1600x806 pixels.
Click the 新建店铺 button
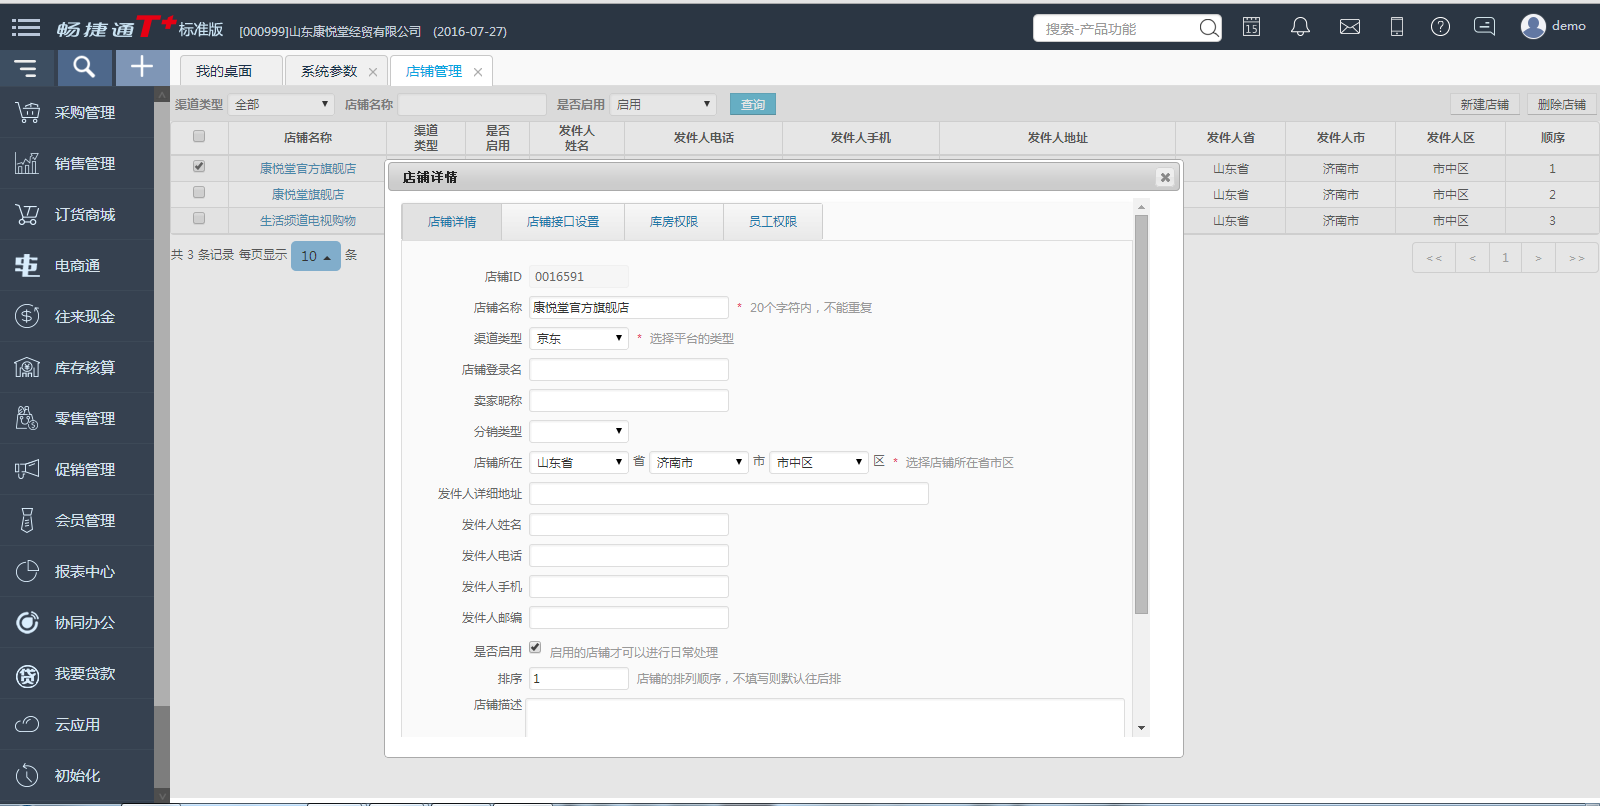tap(1484, 104)
